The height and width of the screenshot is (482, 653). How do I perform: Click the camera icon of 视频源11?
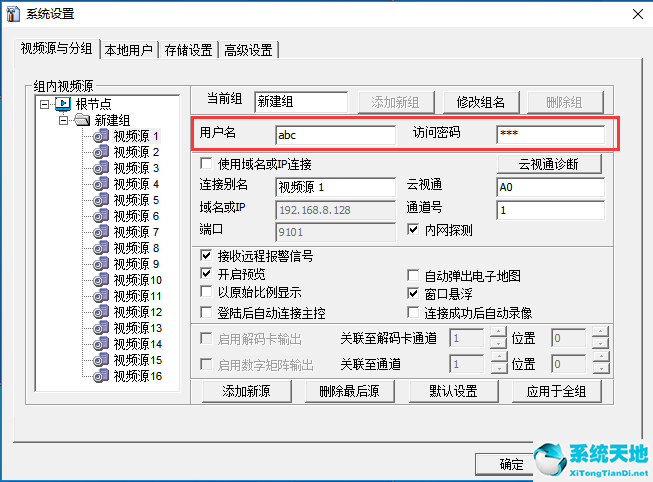[x=101, y=296]
